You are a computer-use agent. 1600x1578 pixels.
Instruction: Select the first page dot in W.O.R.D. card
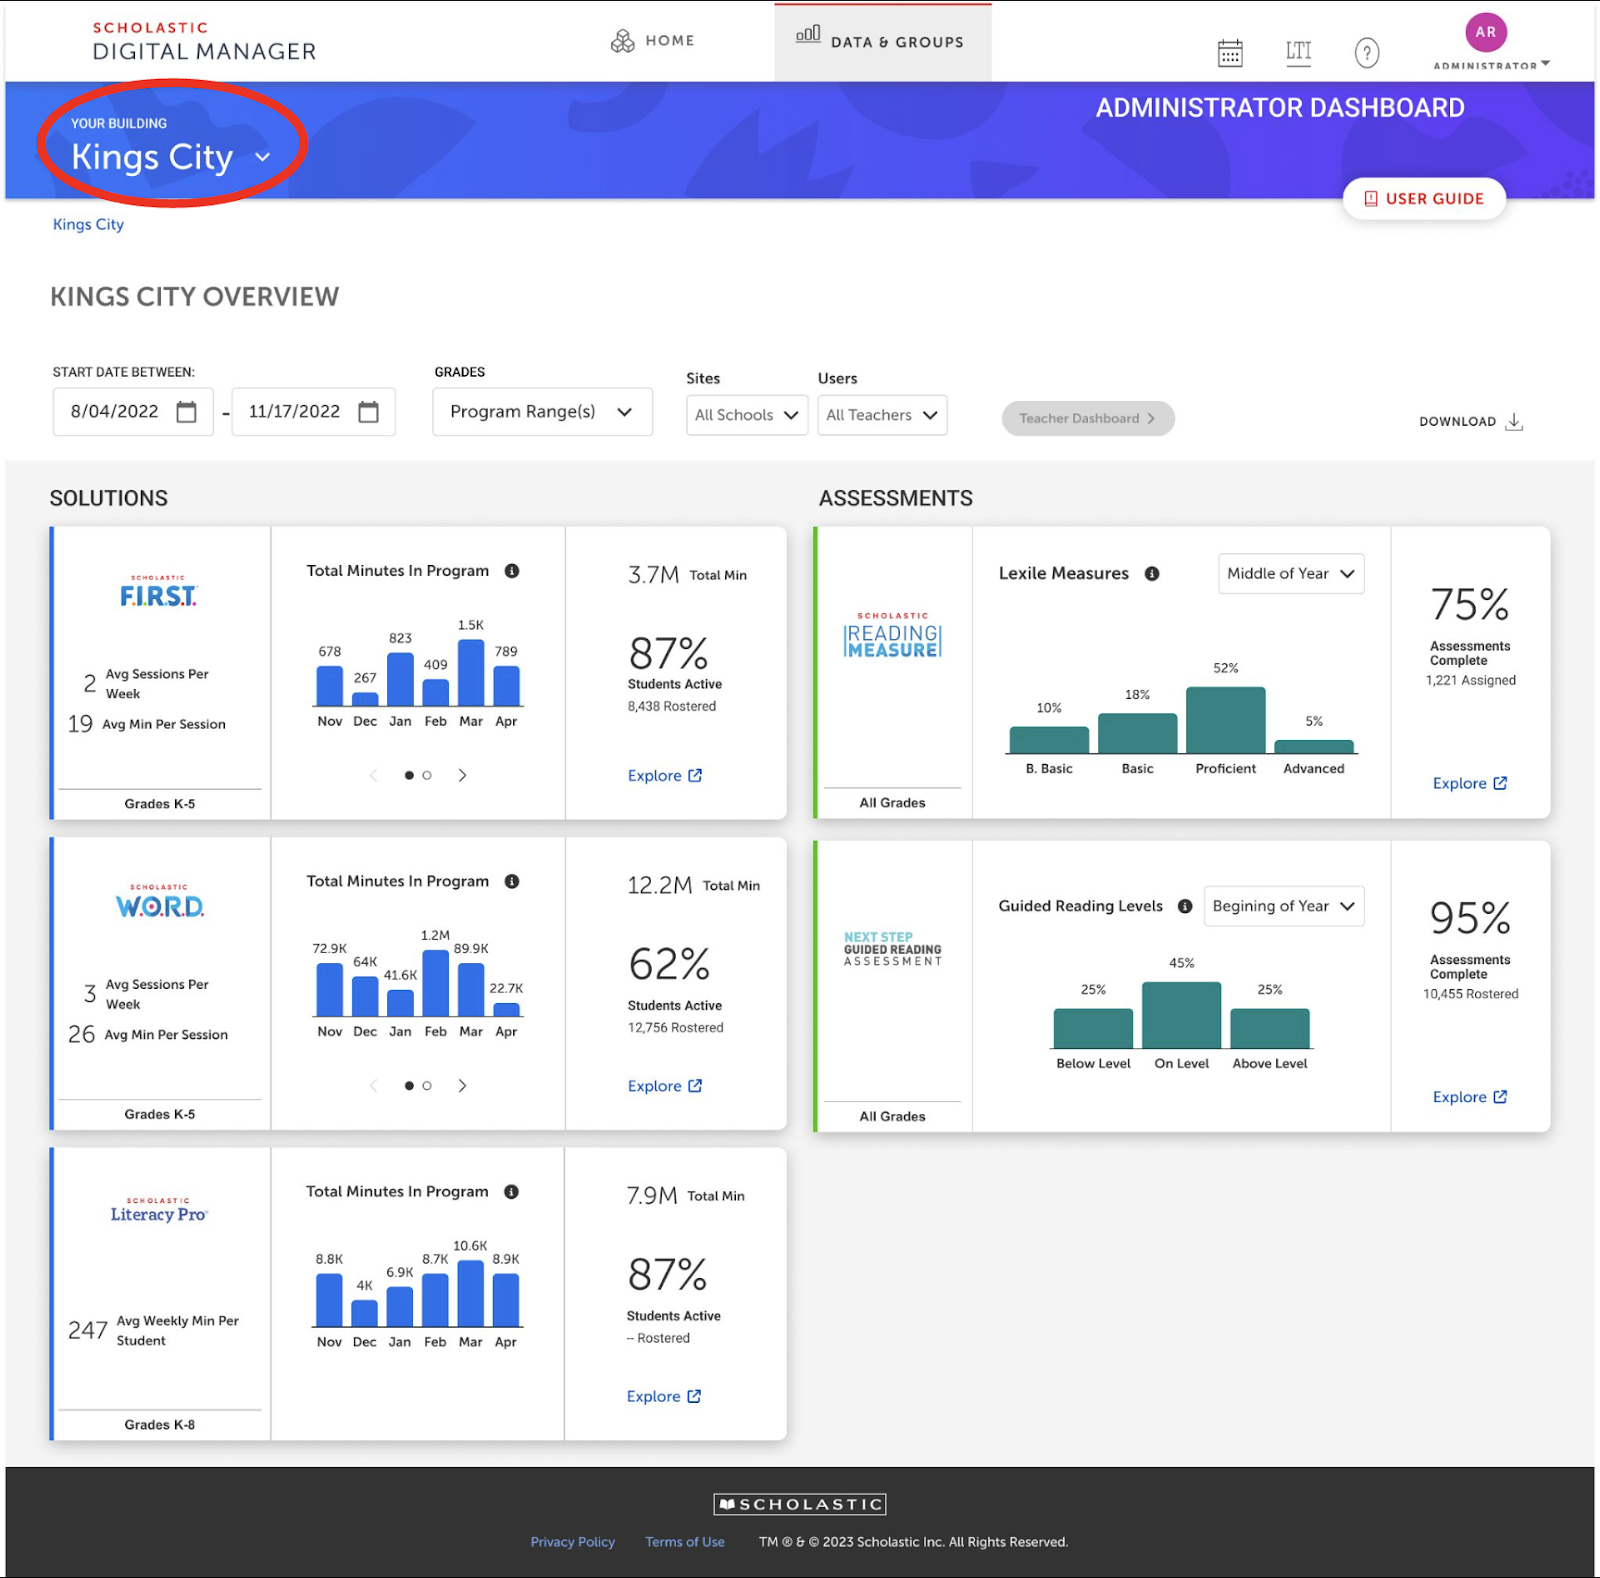(409, 1086)
